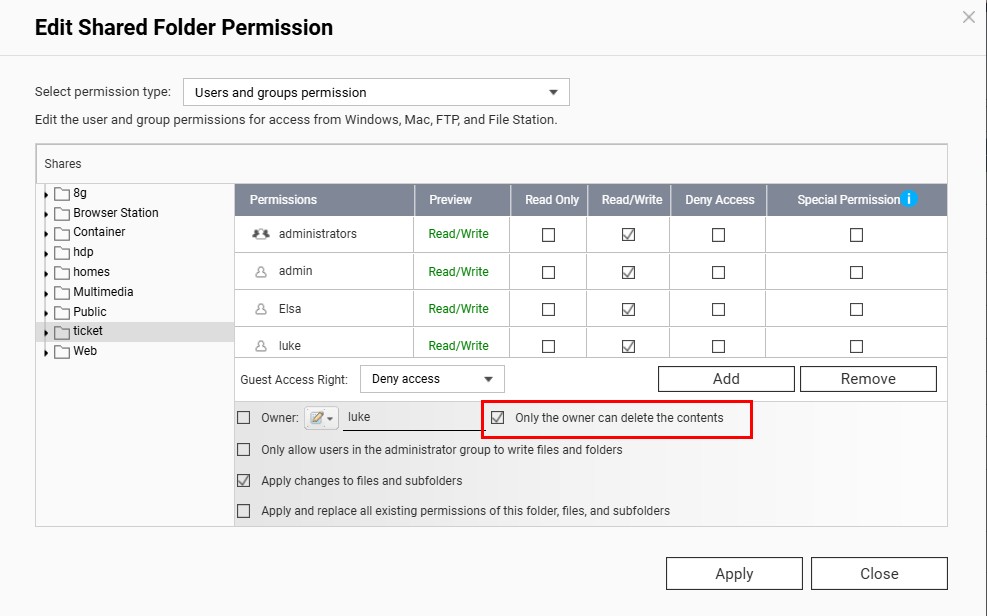Click the user icon beside Elsa

[x=258, y=308]
